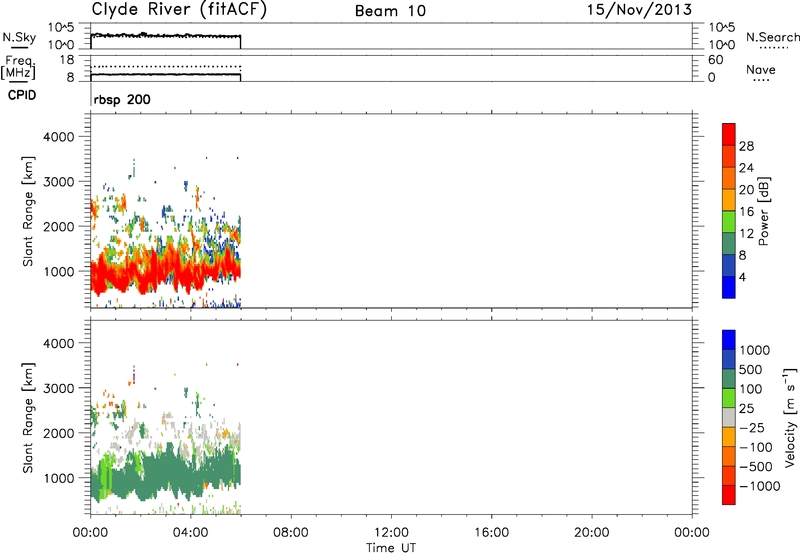This screenshot has width=800, height=554.
Task: Click the '4000' tick on power panel
Action: coord(58,137)
